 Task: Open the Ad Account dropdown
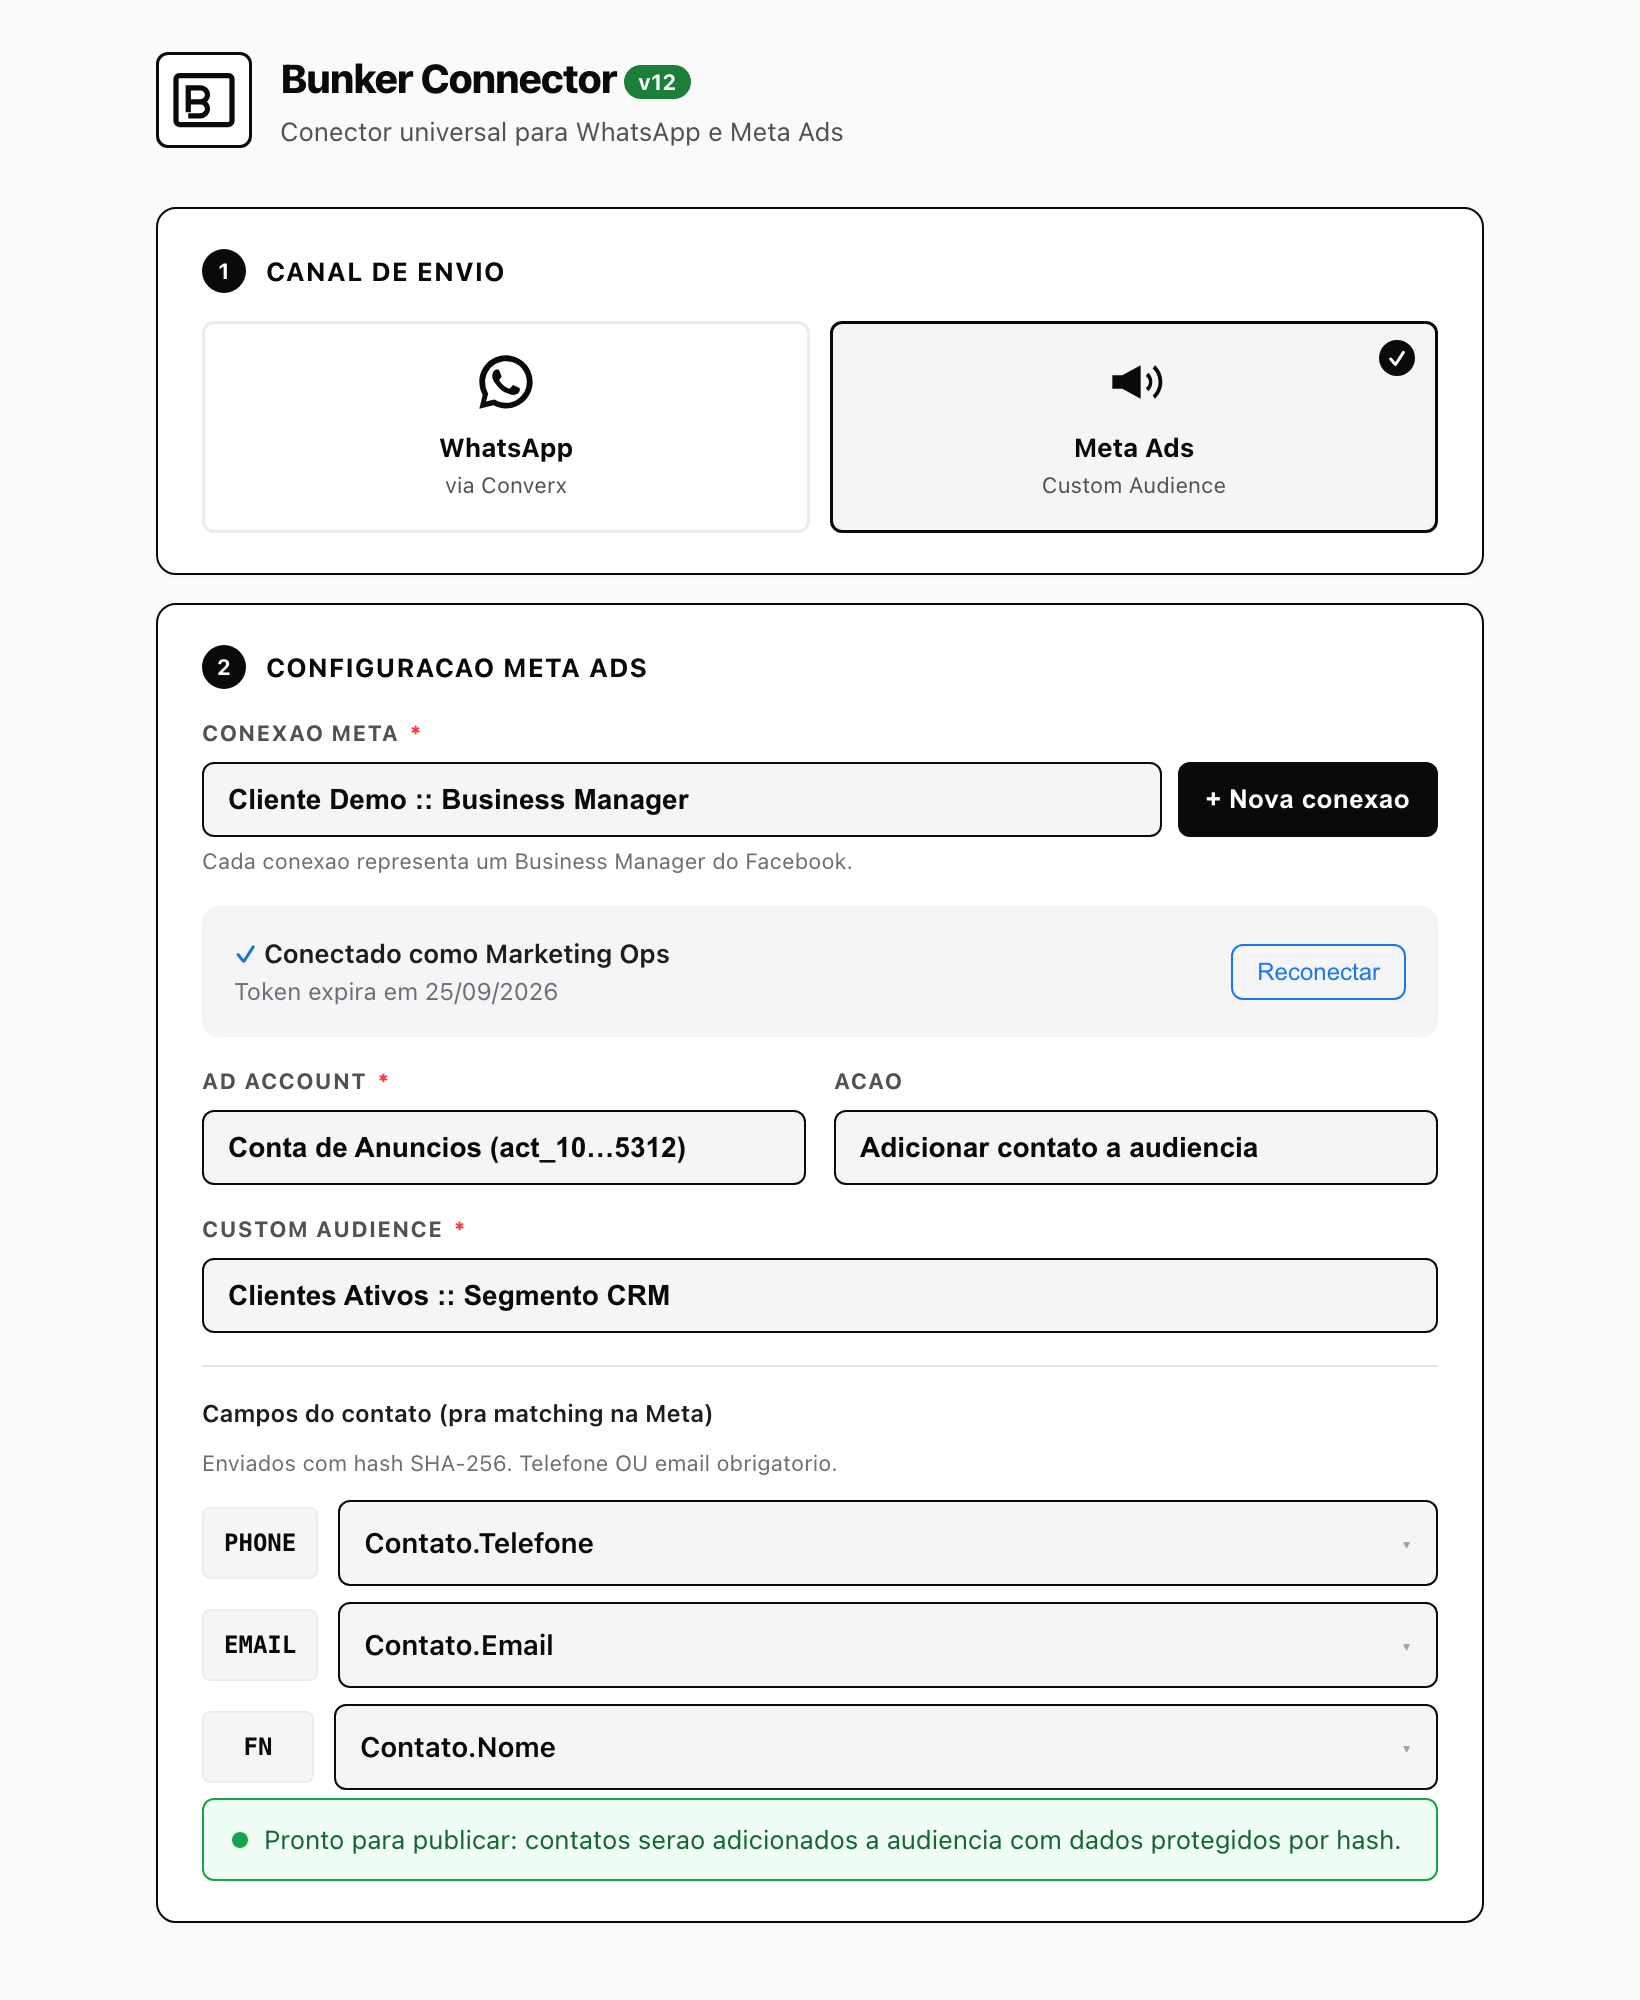point(504,1148)
